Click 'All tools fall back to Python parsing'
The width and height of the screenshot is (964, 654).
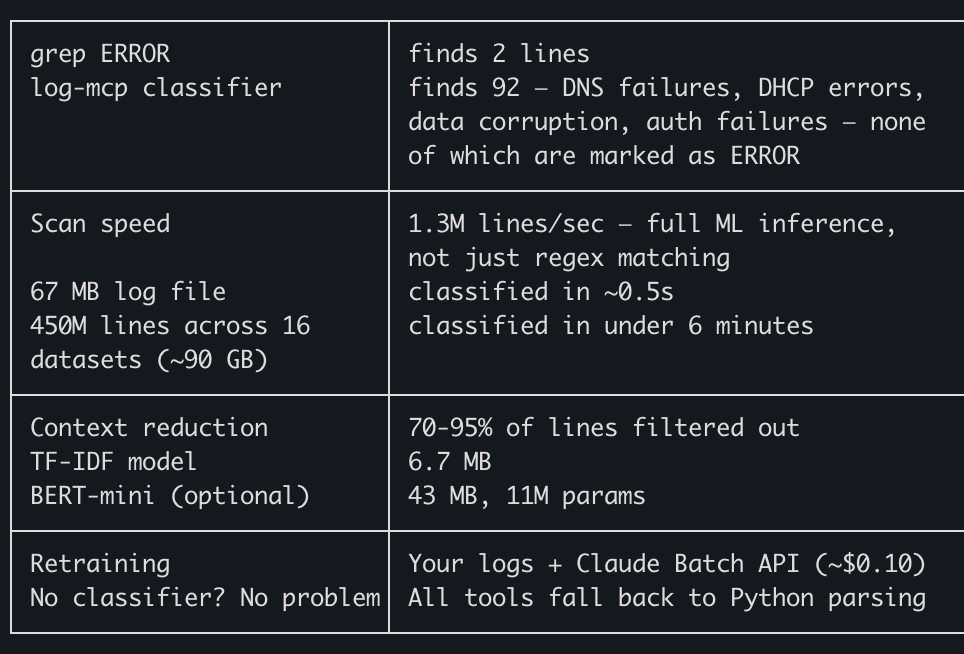(667, 598)
